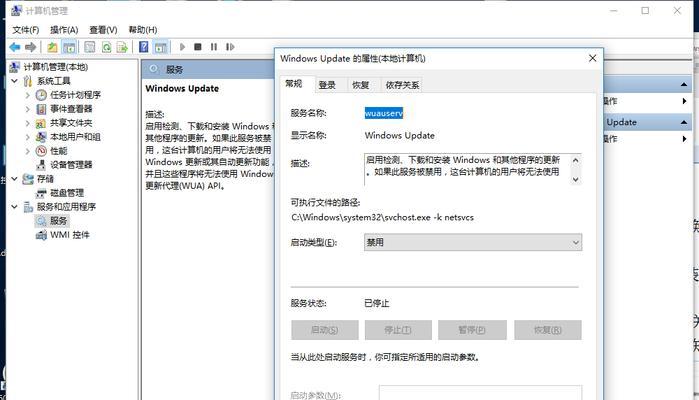Select 事件查看器 tree node
This screenshot has width=699, height=400.
[71, 109]
